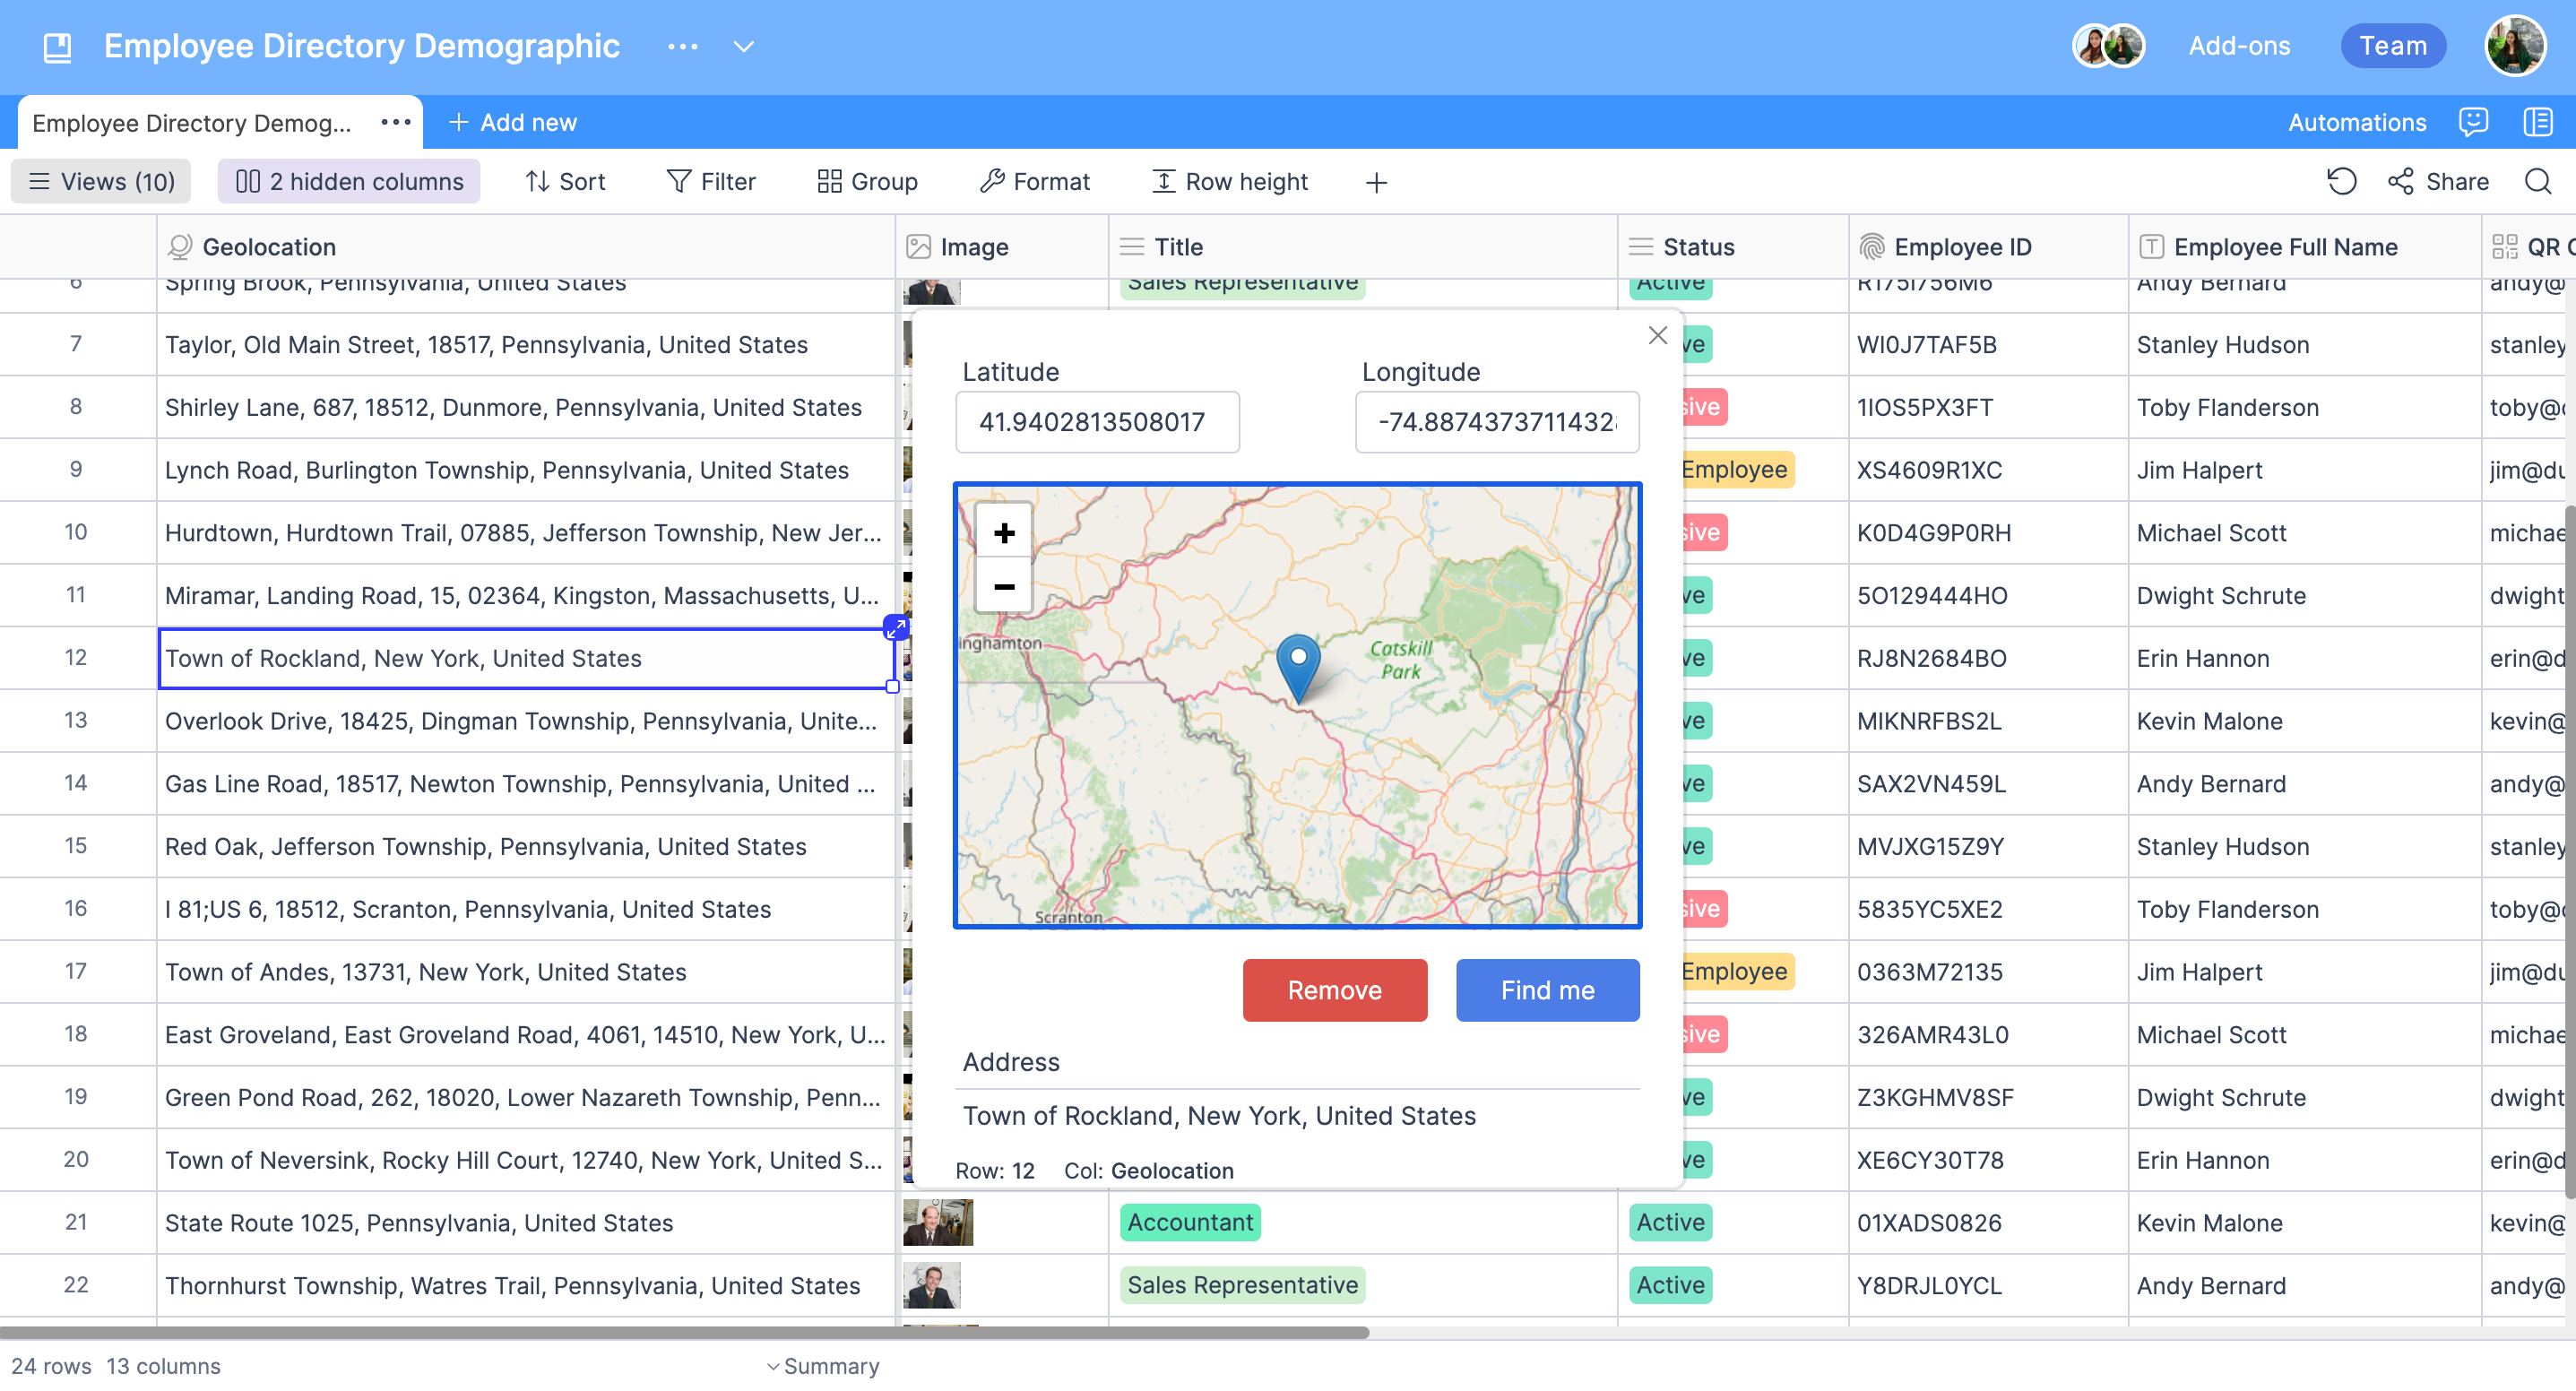This screenshot has width=2576, height=1391.
Task: Open the feedback smiley icon top right
Action: pos(2473,122)
